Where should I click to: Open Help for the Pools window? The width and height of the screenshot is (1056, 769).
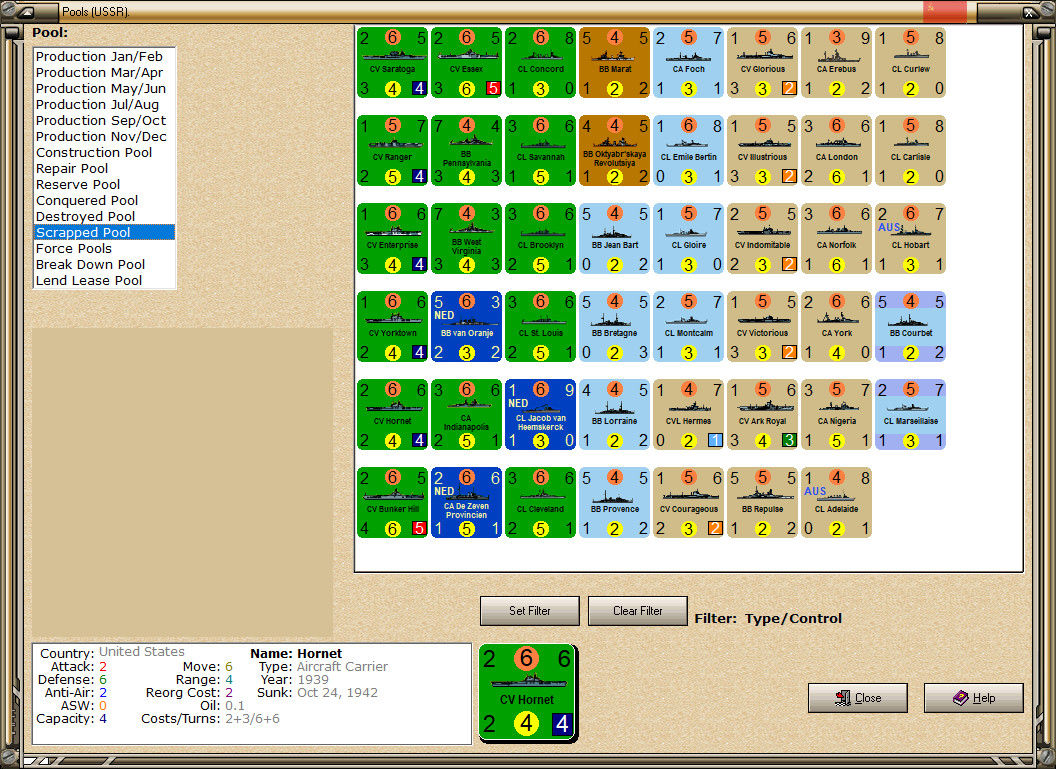(973, 698)
